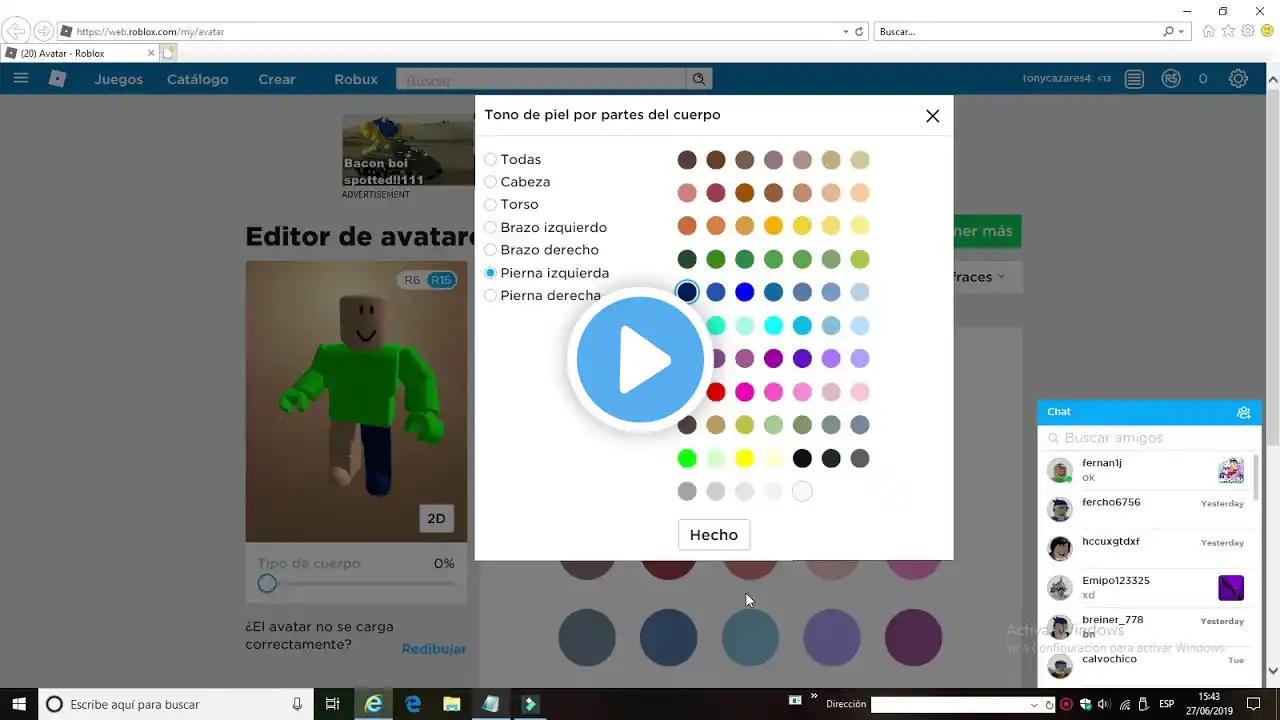Create a new chat group

point(1243,412)
